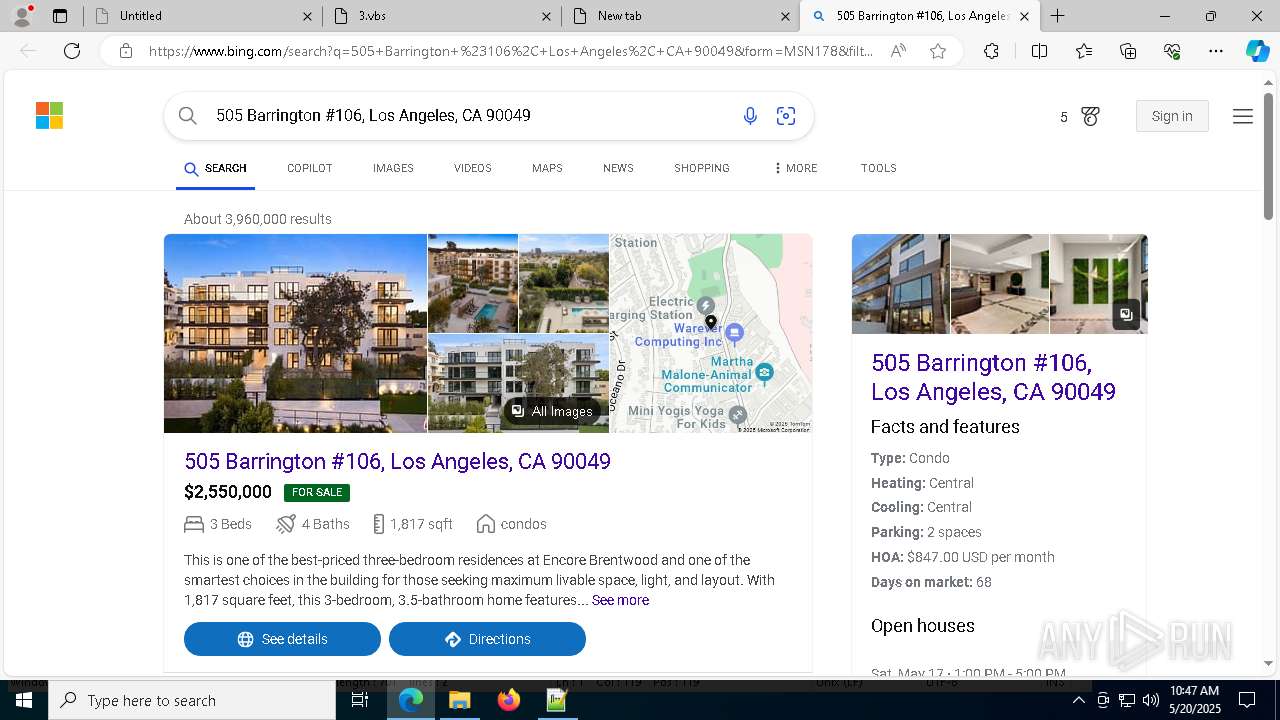Open the map thumbnail of location
1280x720 pixels.
coord(711,333)
